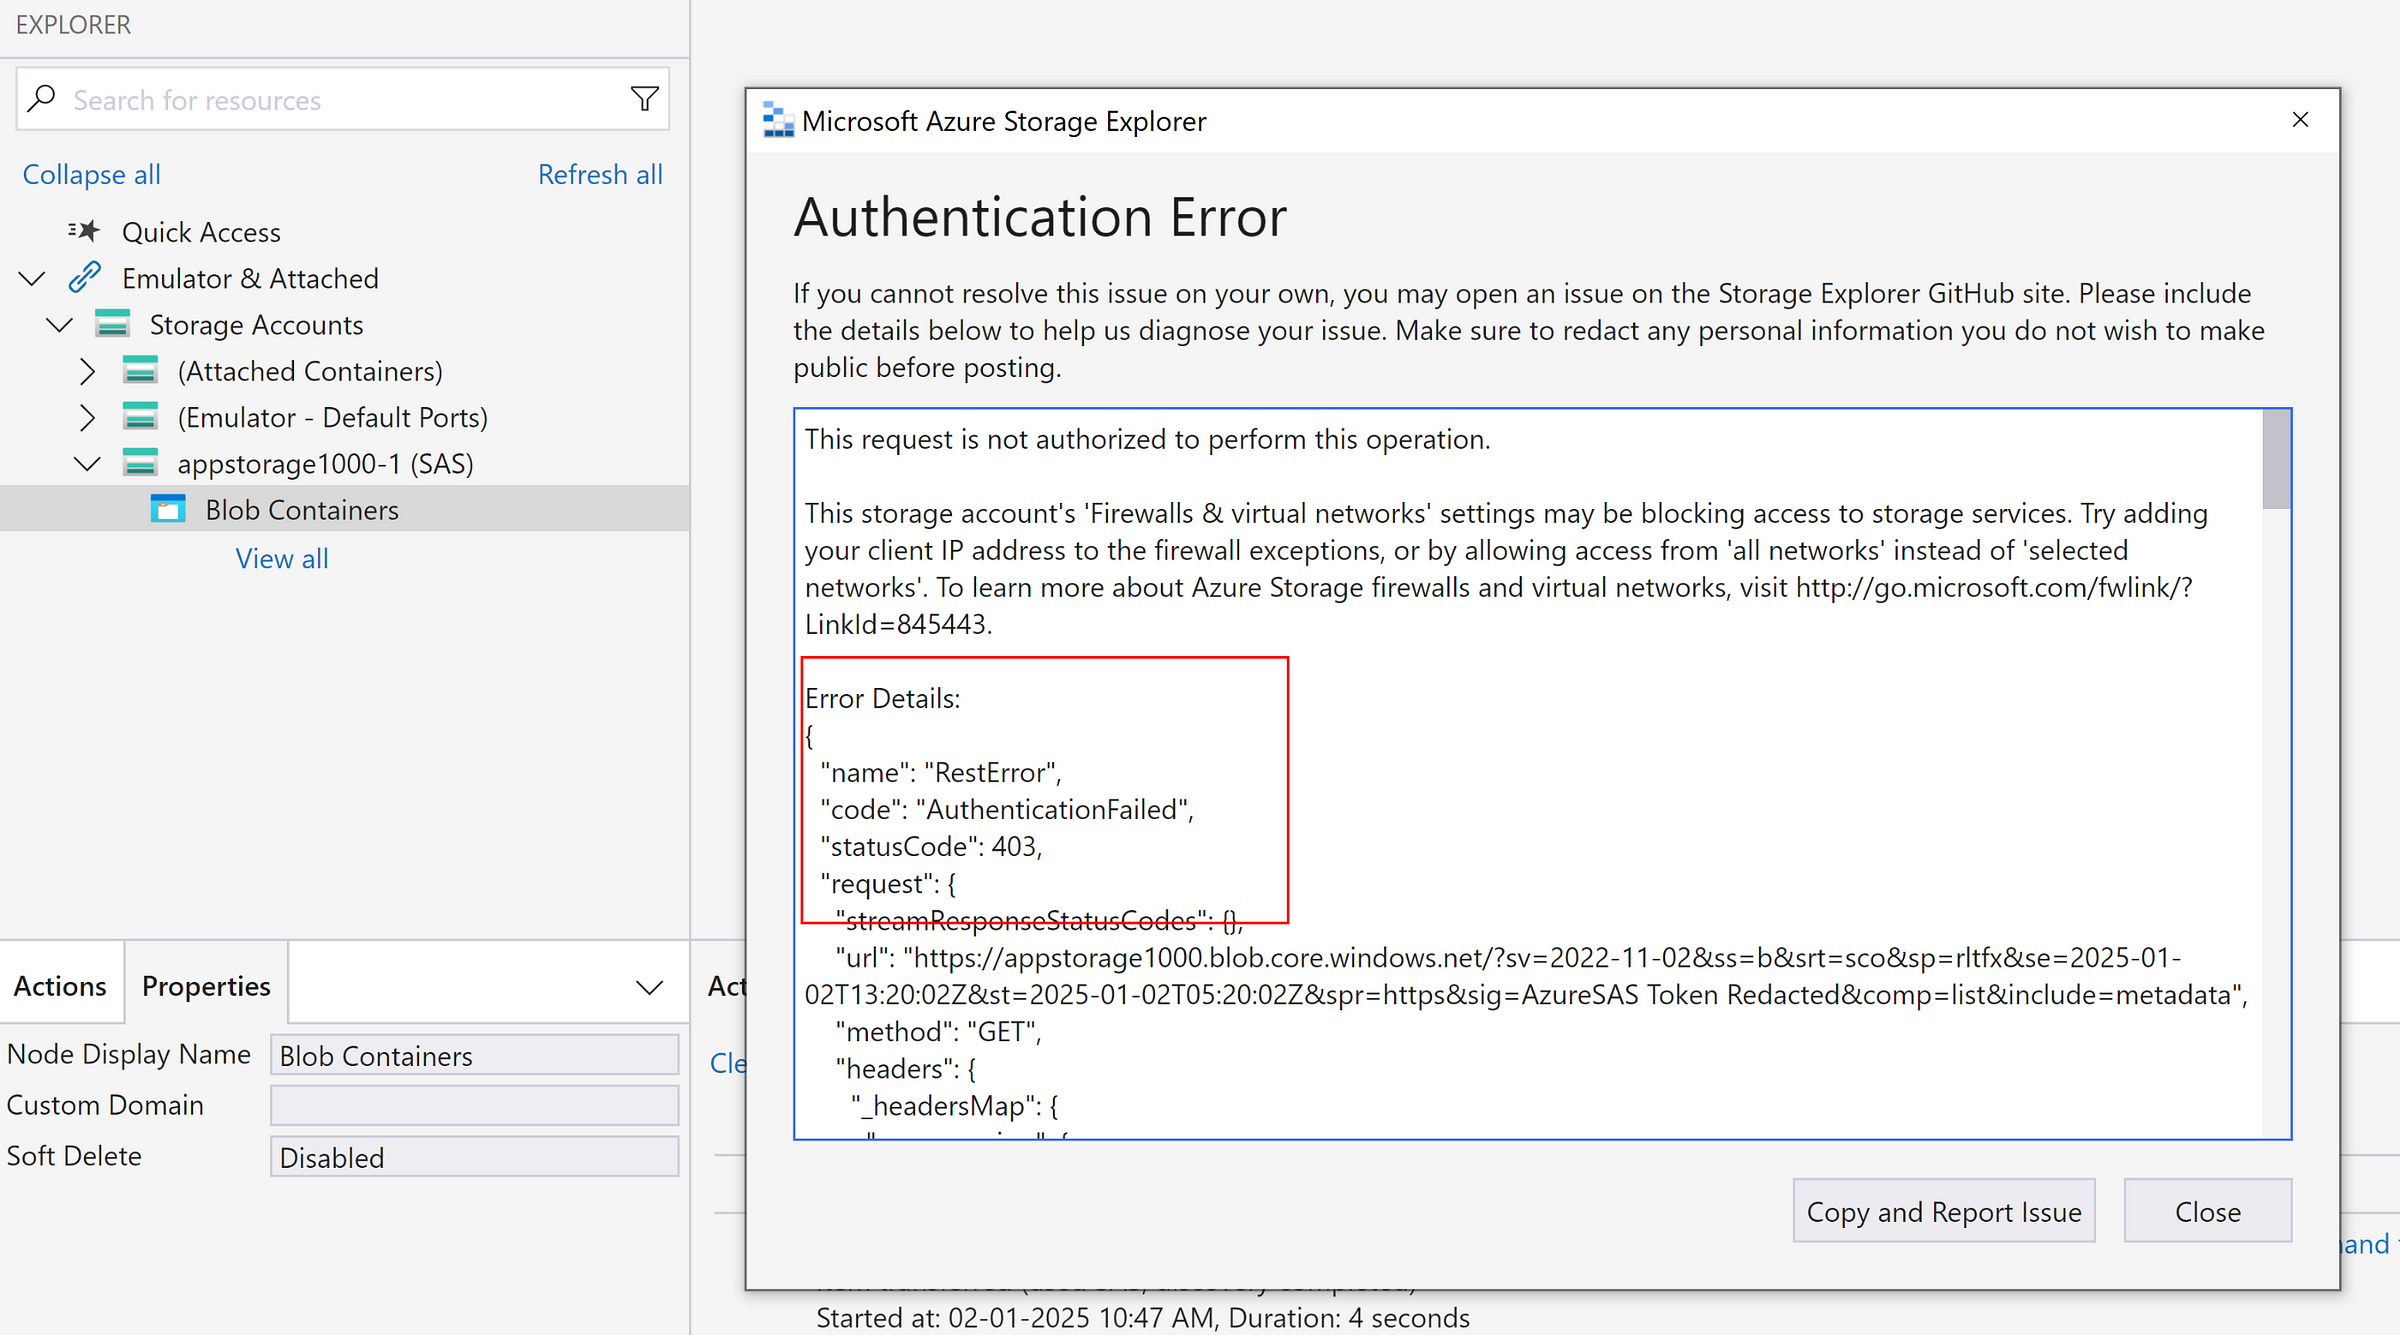Click the "name": "RestError" line

[941, 772]
